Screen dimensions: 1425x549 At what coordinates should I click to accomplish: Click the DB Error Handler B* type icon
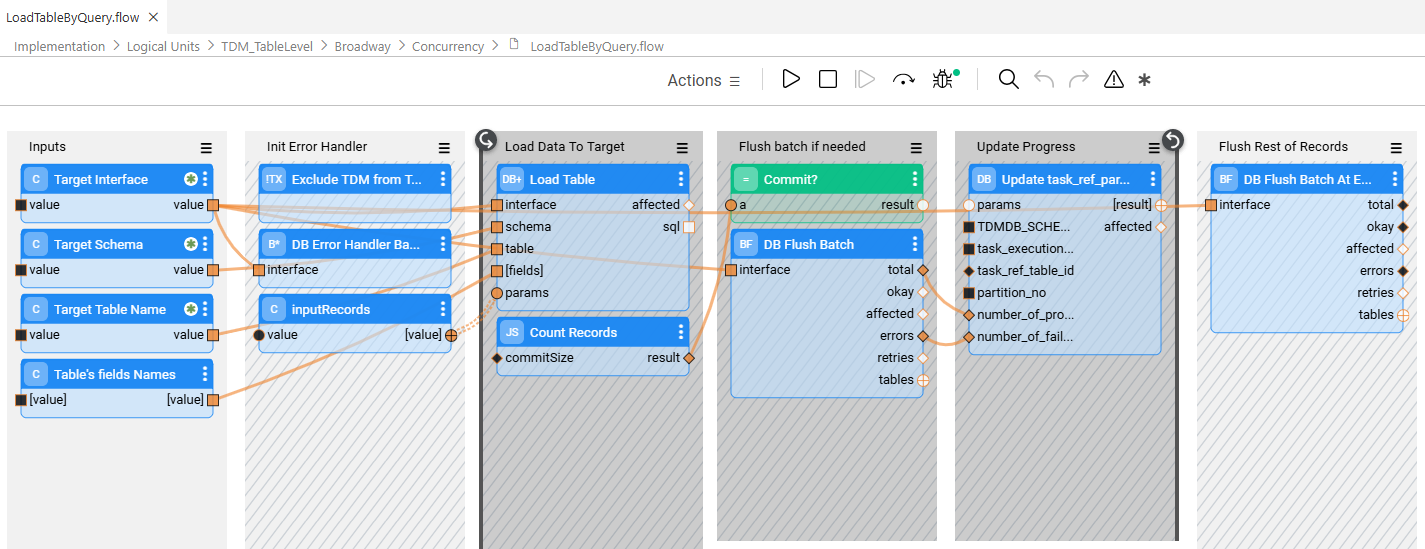point(274,244)
